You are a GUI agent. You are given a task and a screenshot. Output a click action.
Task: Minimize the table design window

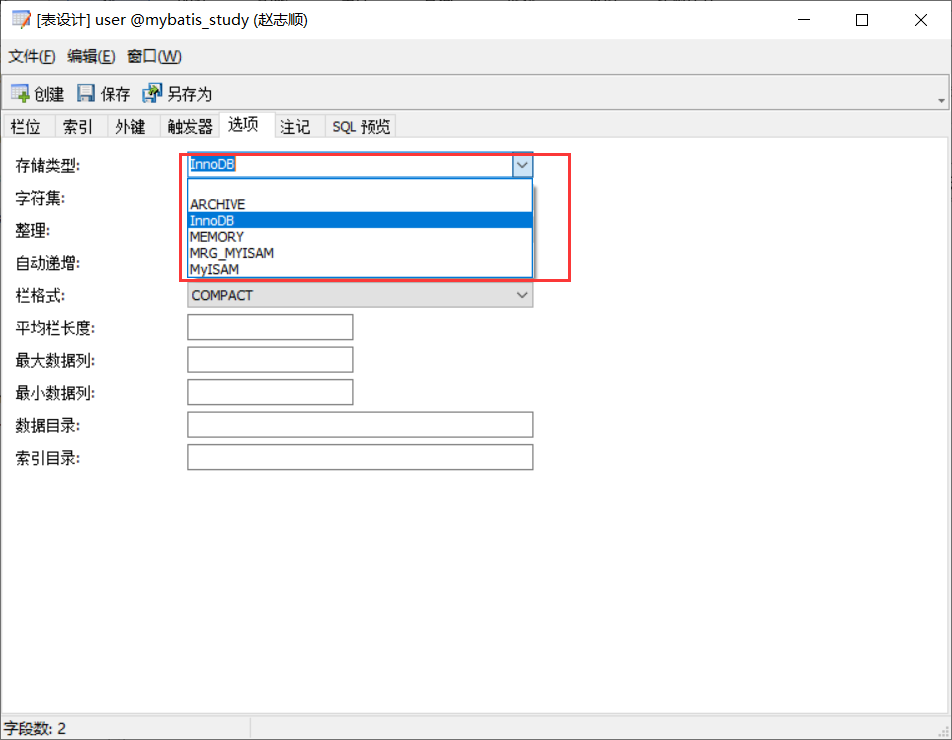tap(804, 20)
